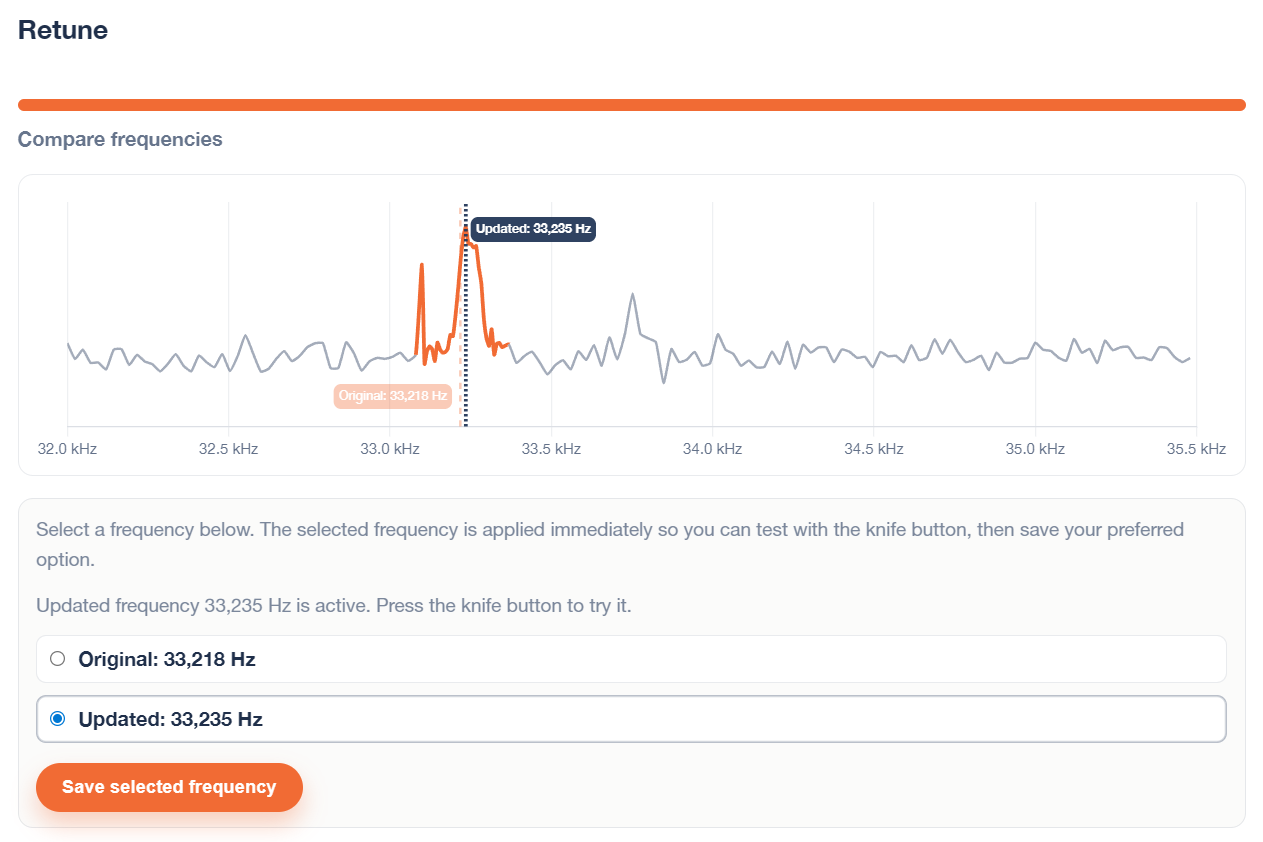The image size is (1263, 842).
Task: Click the 'Updated frequency 33,235 Hz is active' message
Action: coord(333,605)
